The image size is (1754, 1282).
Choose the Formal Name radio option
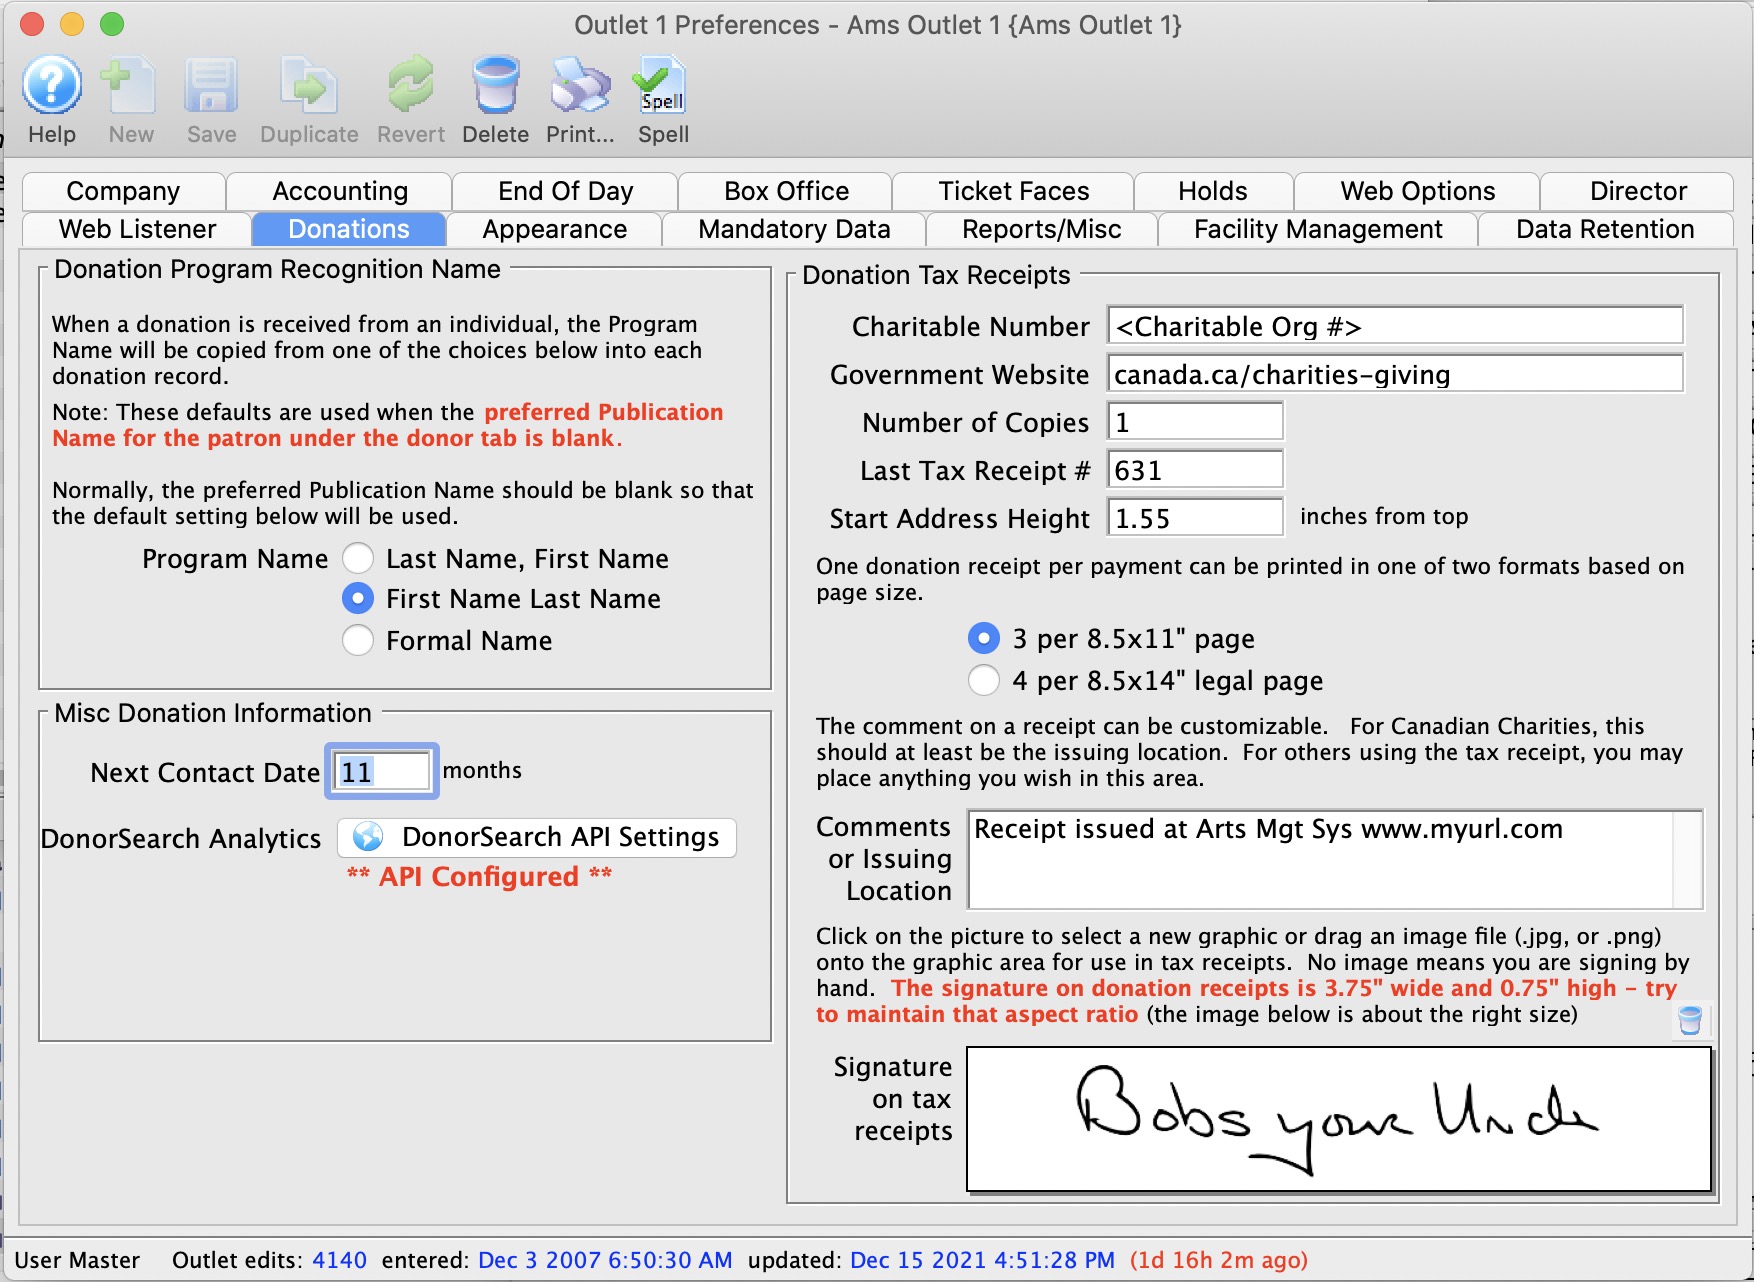(358, 640)
